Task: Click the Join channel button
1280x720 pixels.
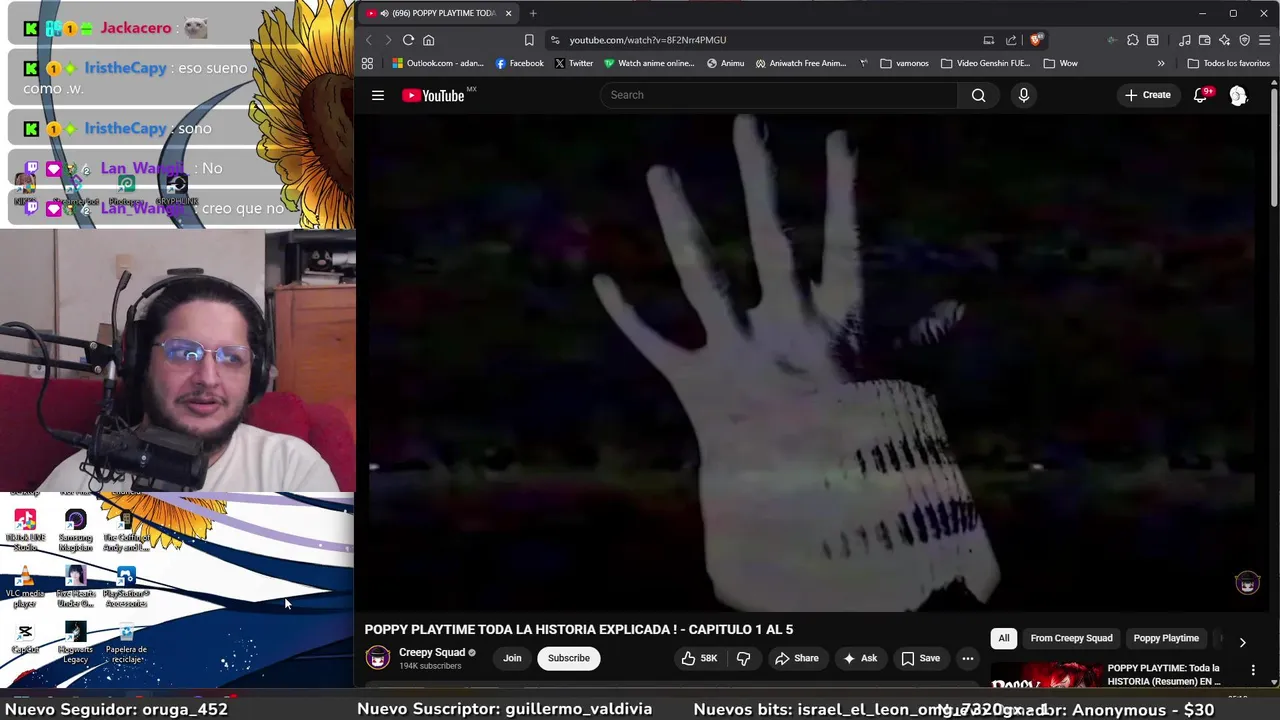Action: pyautogui.click(x=512, y=658)
